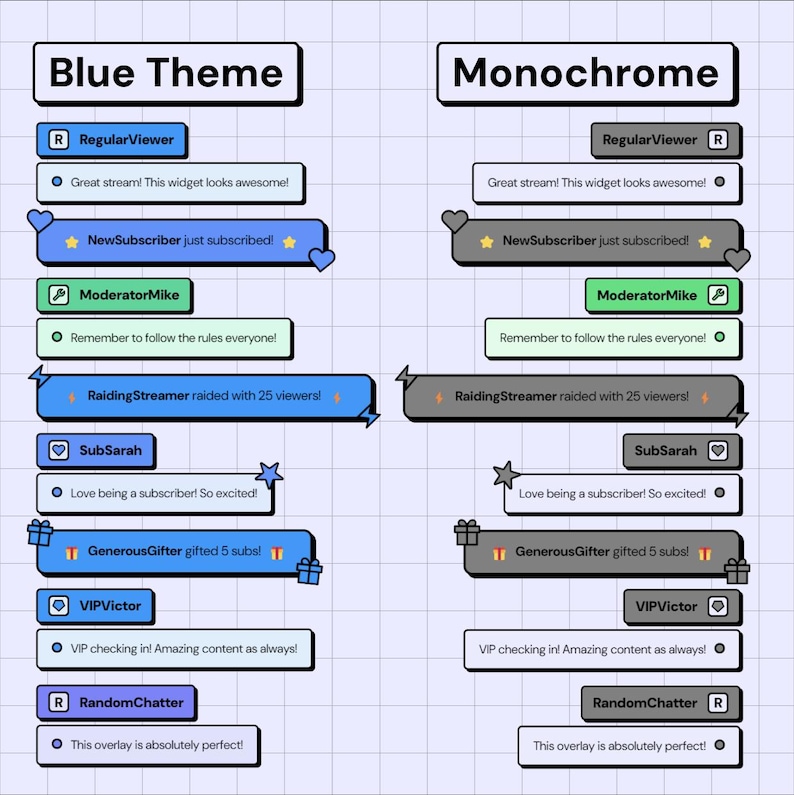Click the blue VIPVictor username tag
Viewport: 794px width, 795px height.
click(95, 605)
